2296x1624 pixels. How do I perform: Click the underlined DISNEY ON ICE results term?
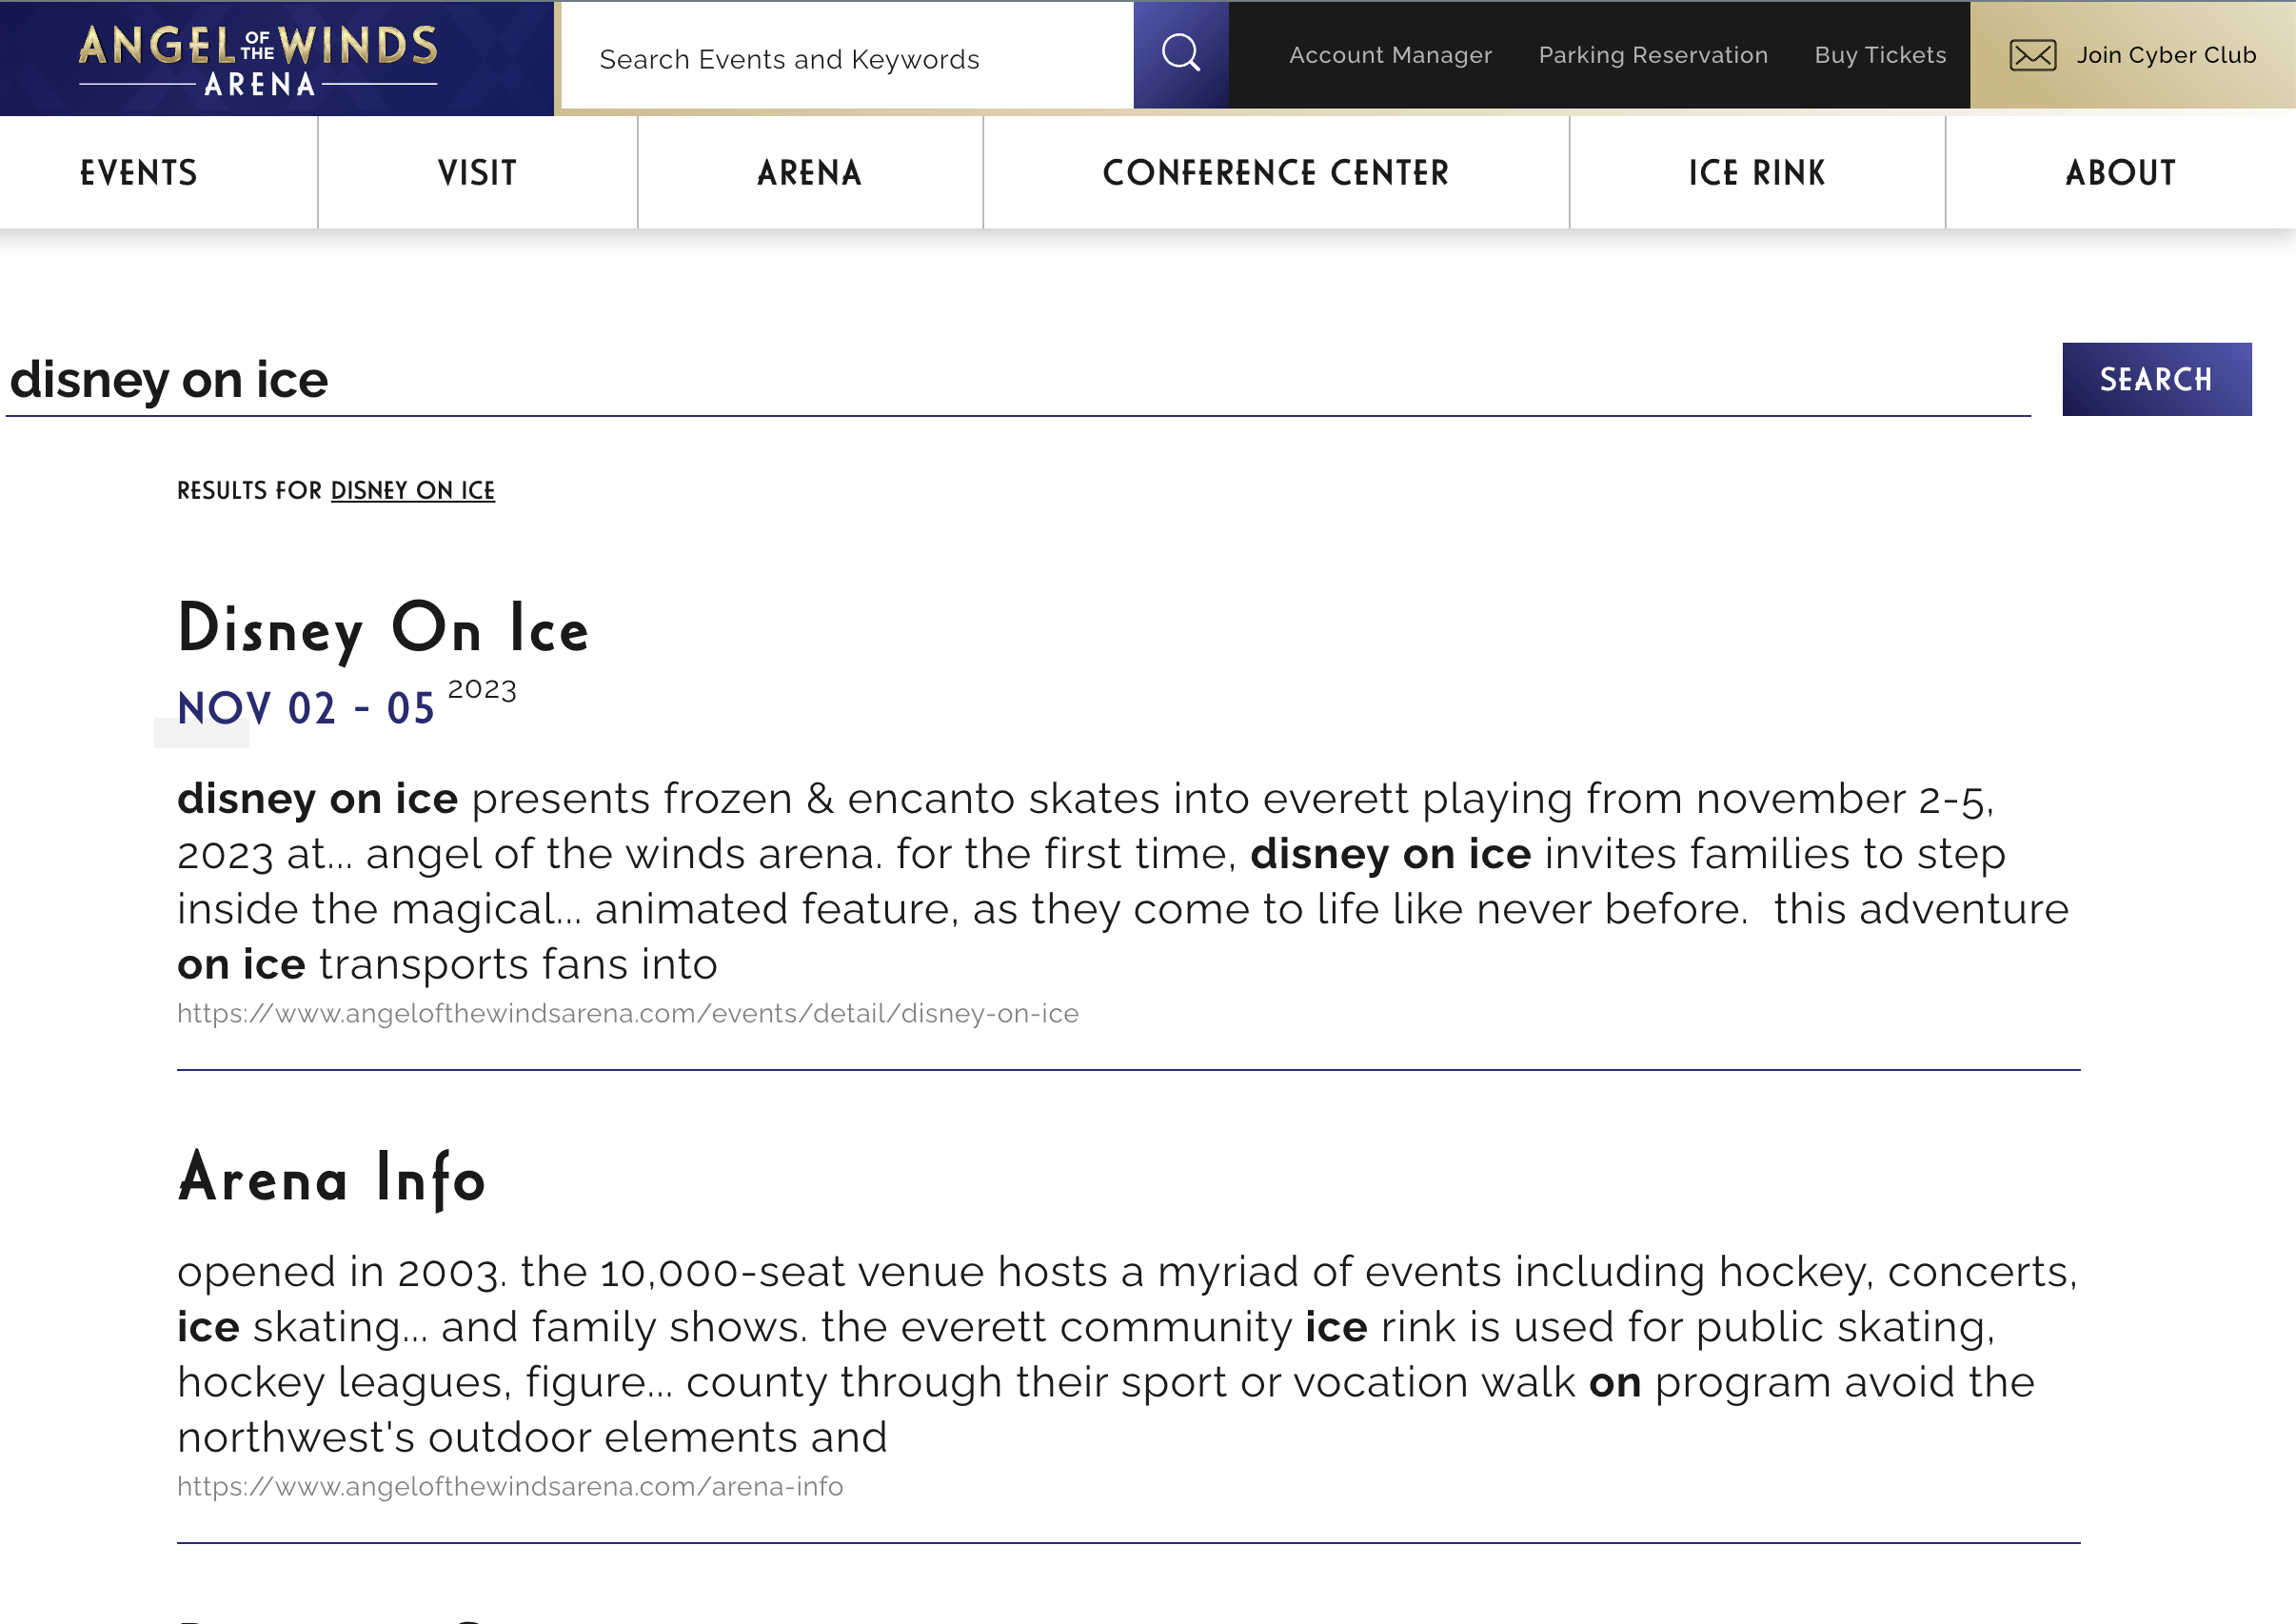coord(413,490)
